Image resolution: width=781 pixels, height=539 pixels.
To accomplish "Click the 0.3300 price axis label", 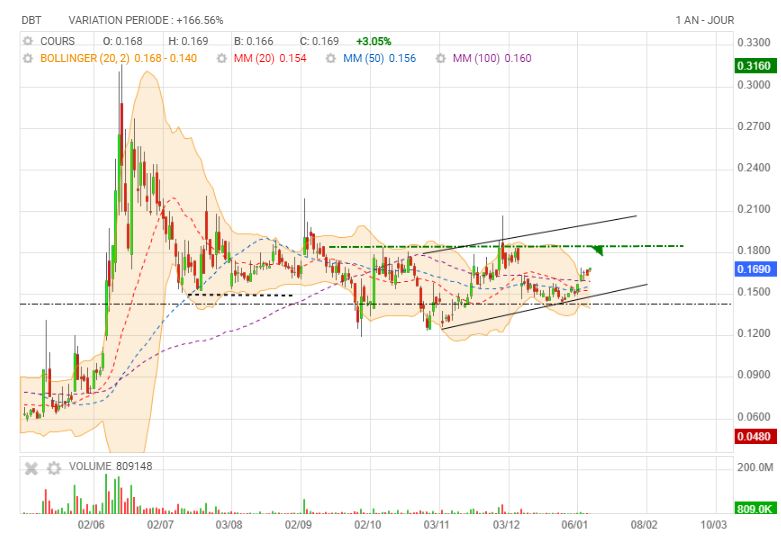I will point(754,43).
